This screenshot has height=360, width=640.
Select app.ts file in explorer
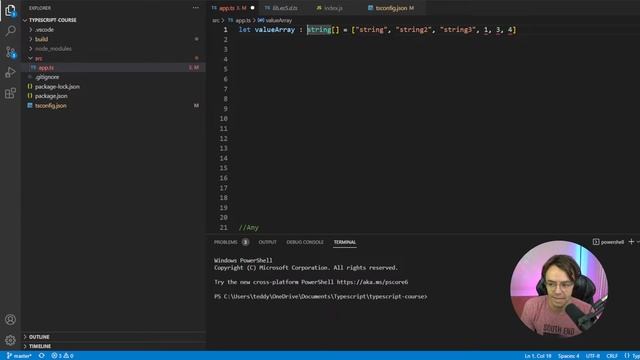point(46,68)
